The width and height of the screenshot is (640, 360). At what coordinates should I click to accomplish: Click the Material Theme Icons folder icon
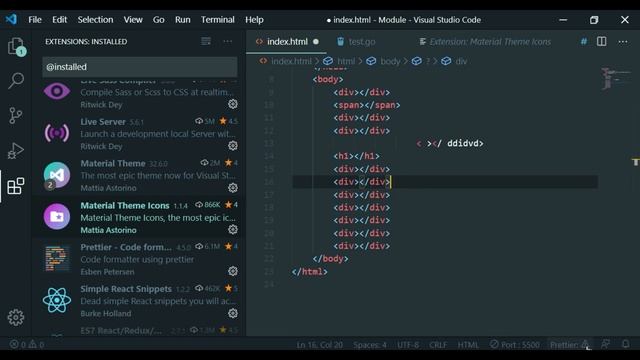(x=57, y=217)
